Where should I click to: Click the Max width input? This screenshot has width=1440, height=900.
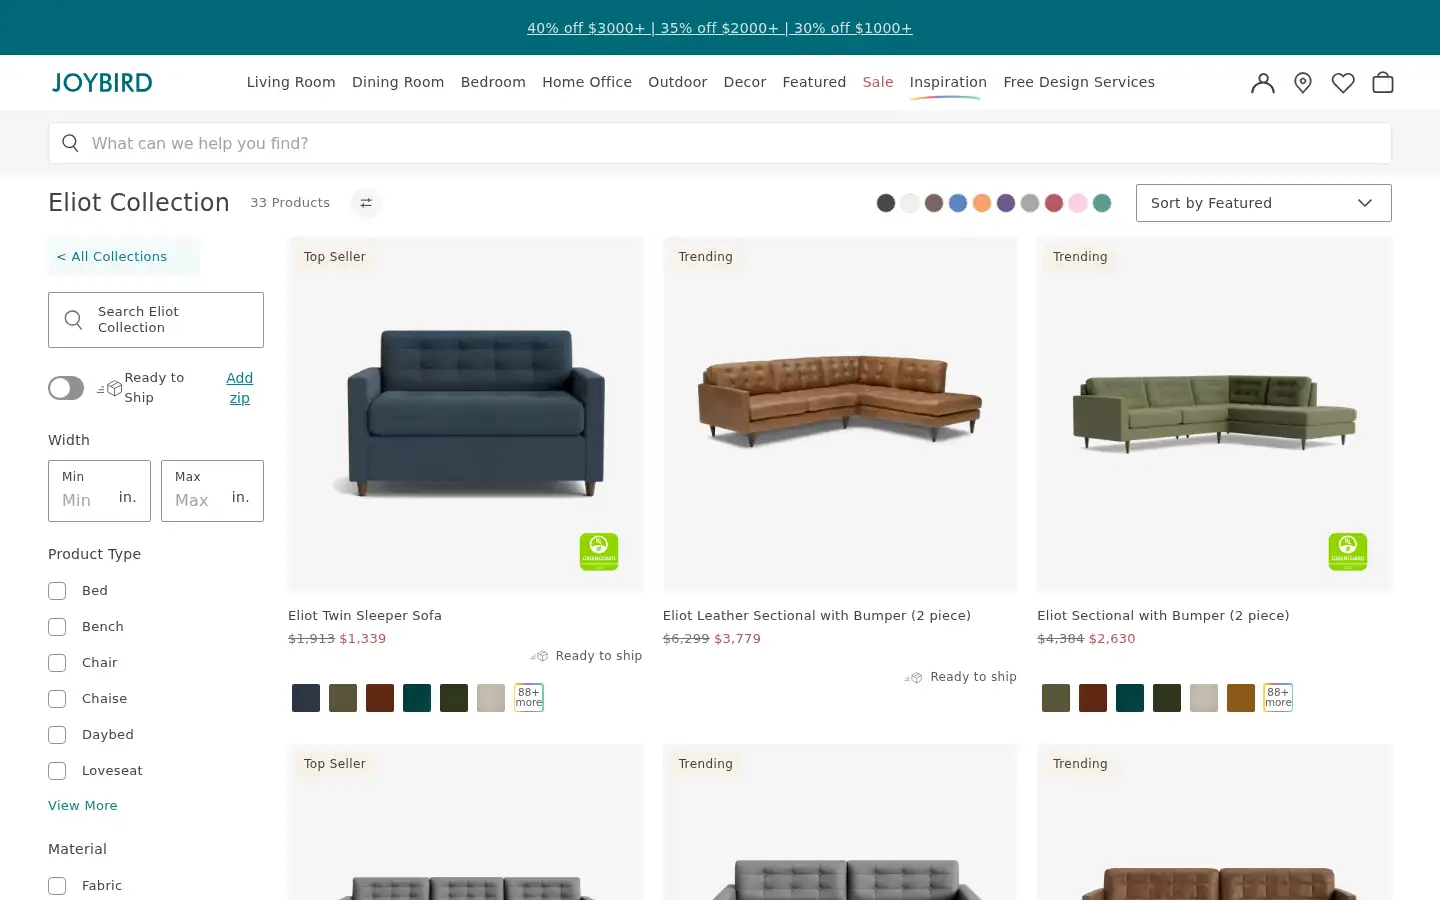tap(212, 491)
